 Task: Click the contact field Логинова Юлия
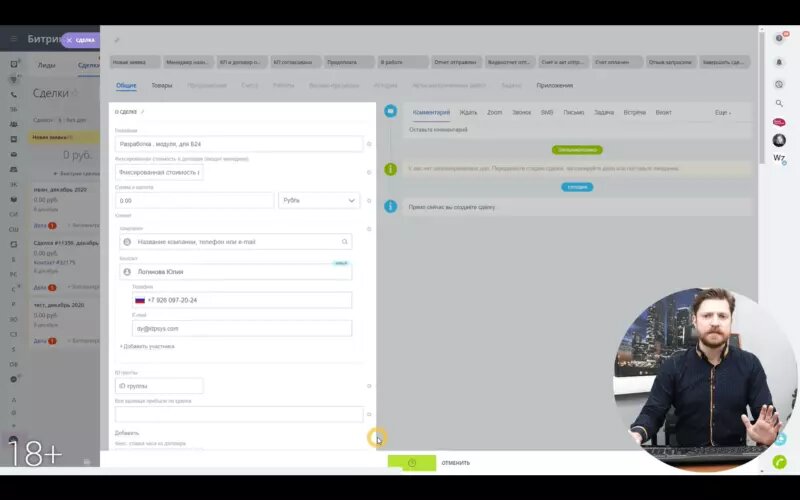pos(236,272)
